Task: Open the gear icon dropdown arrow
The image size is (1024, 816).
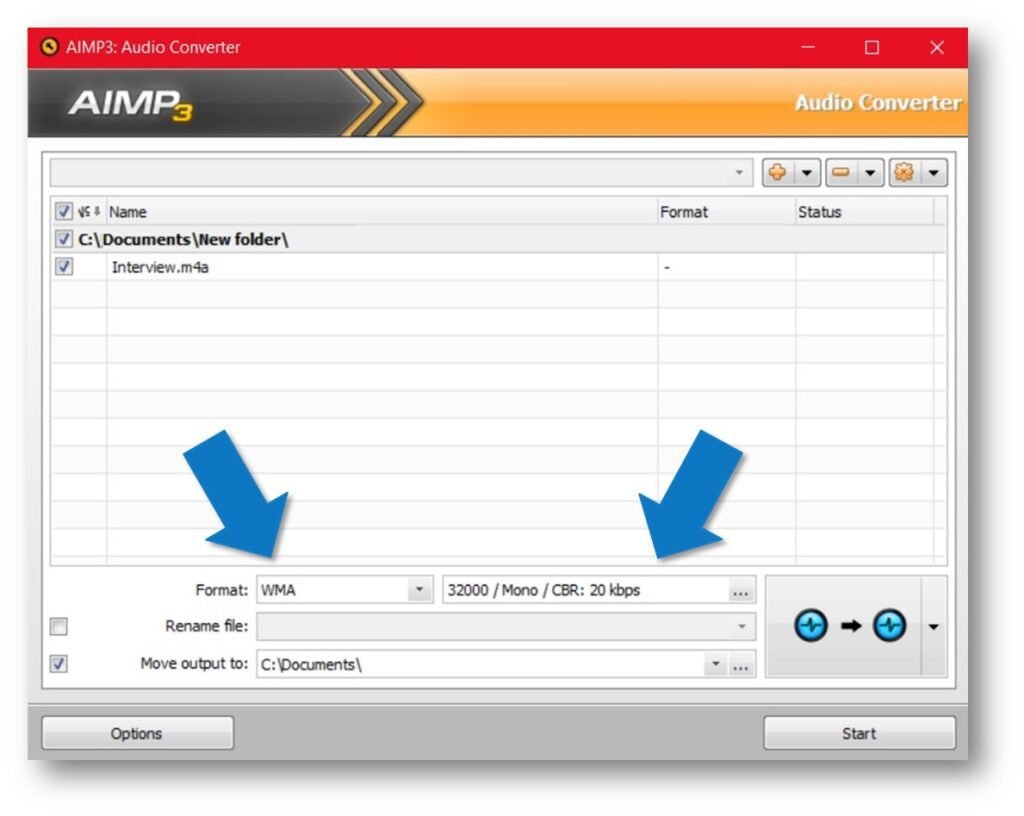Action: [x=934, y=172]
